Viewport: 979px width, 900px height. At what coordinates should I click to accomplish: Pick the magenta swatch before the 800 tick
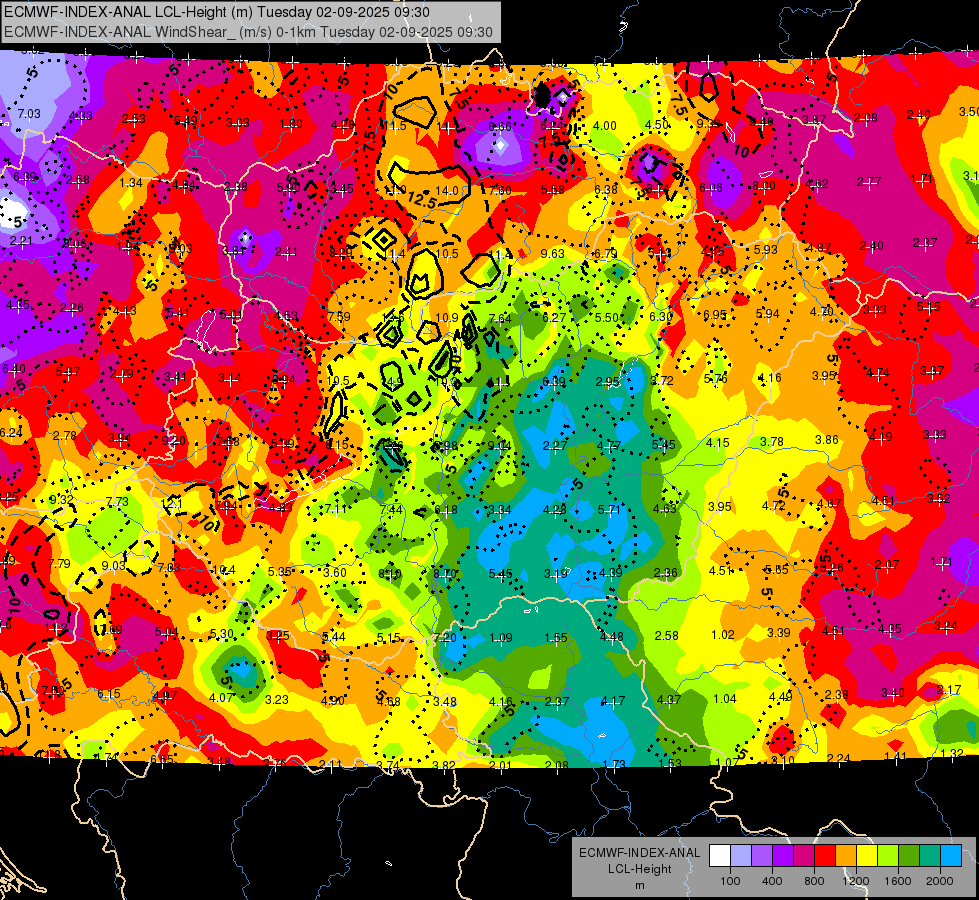click(x=804, y=856)
